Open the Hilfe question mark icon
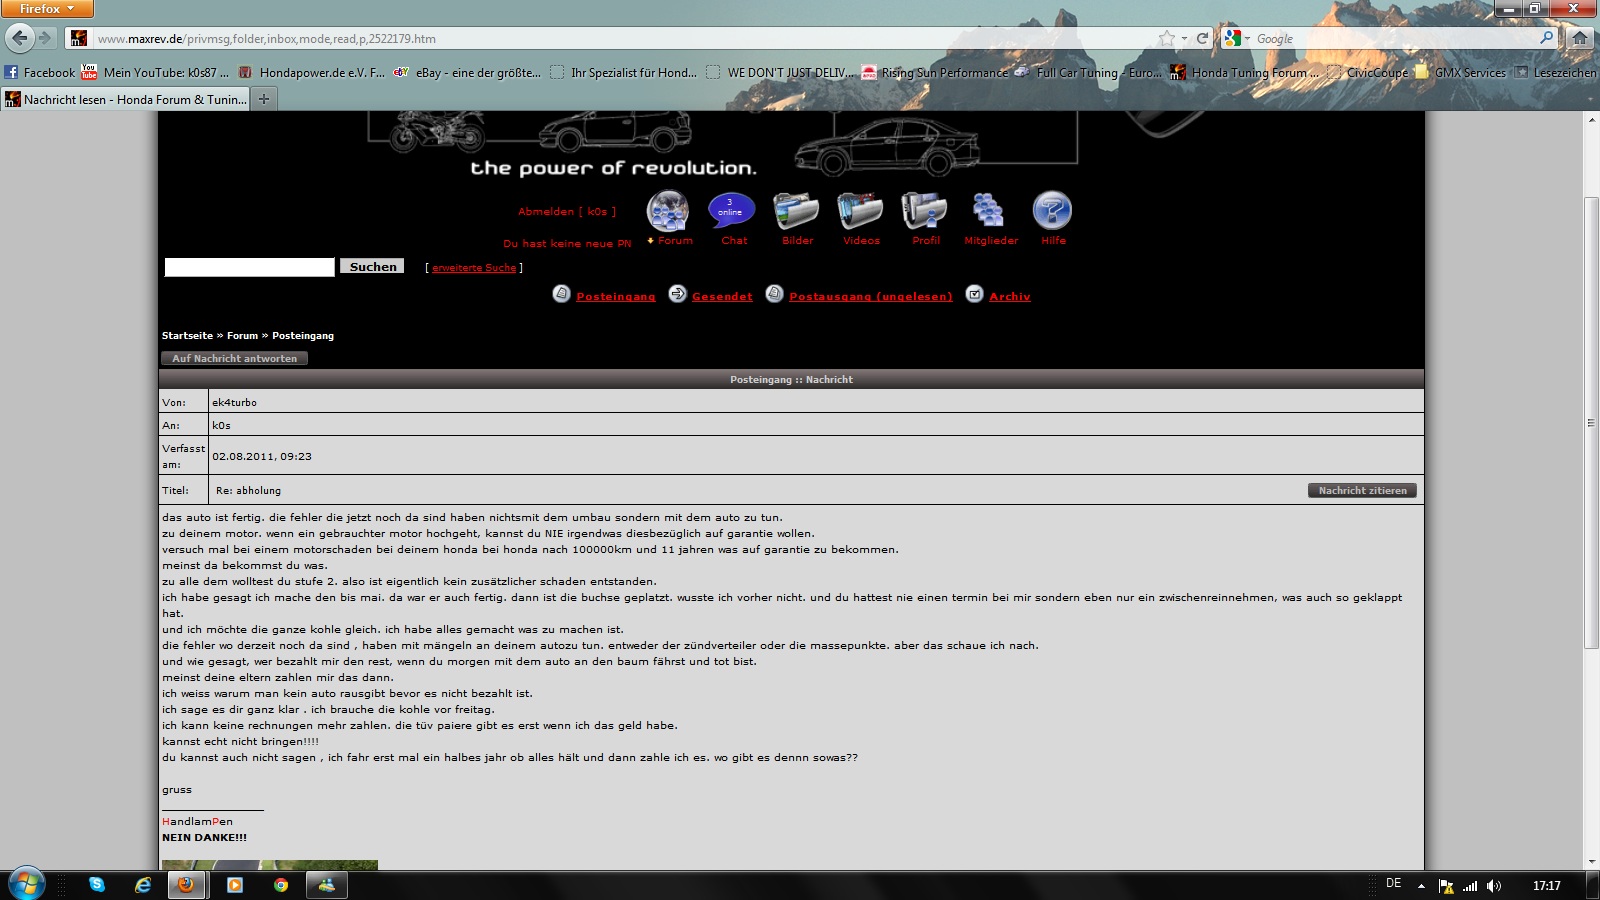1600x900 pixels. point(1052,211)
